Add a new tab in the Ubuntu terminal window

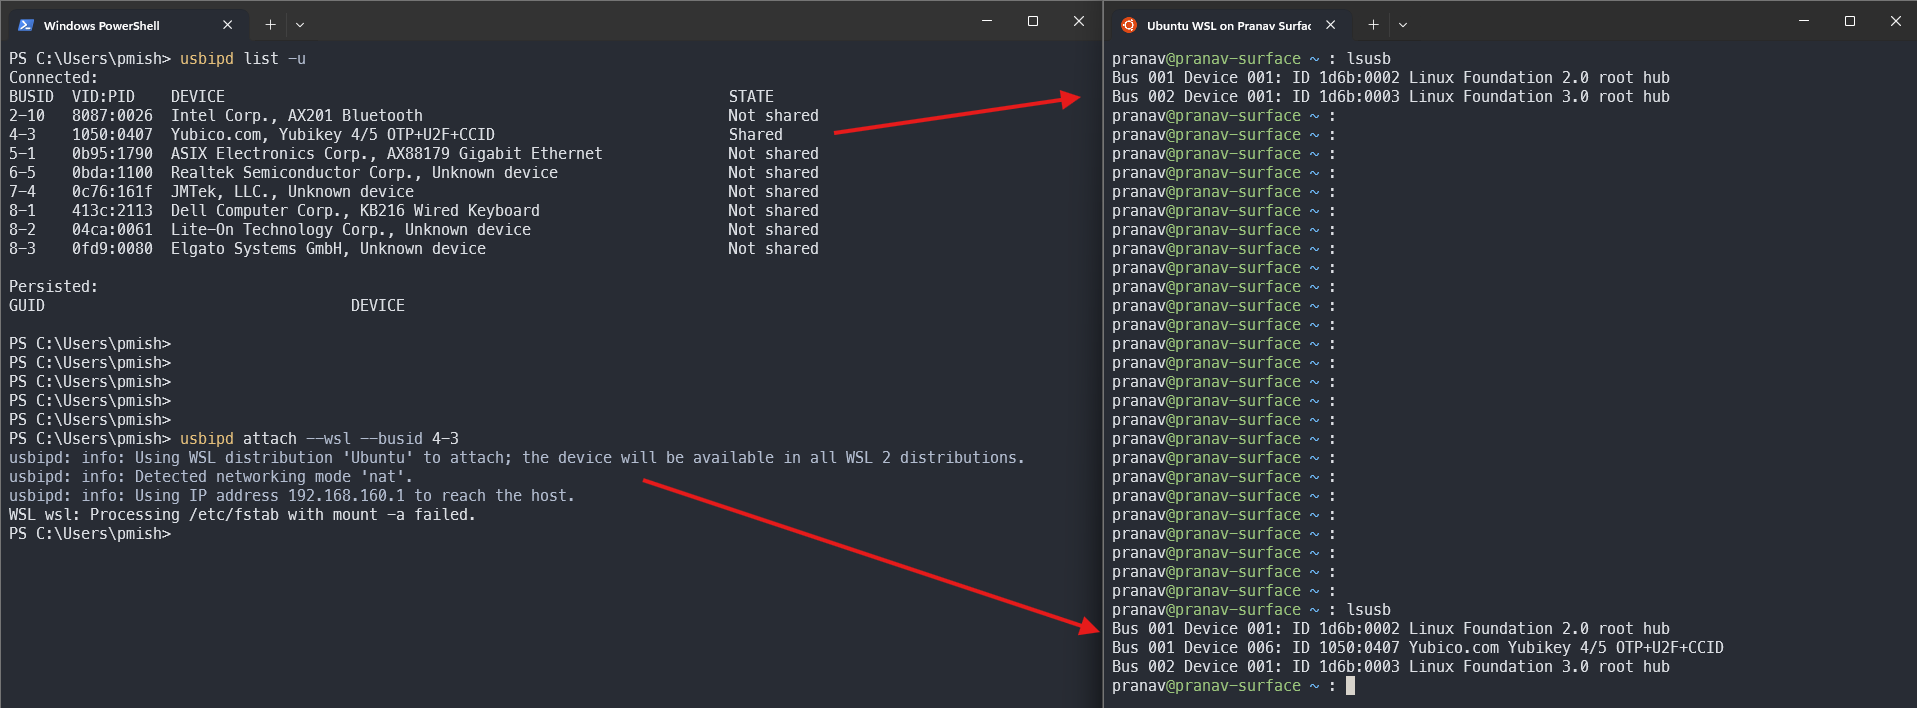(1373, 25)
